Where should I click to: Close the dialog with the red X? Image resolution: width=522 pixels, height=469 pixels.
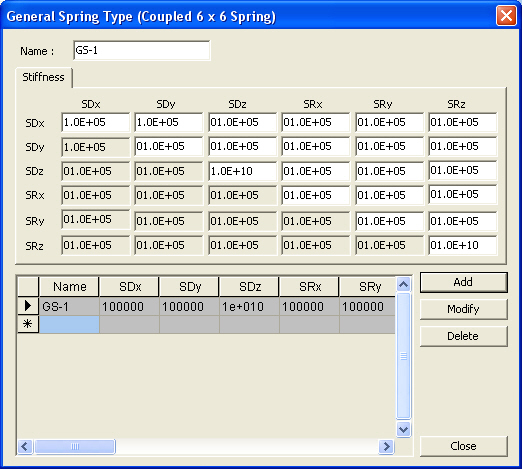(506, 16)
